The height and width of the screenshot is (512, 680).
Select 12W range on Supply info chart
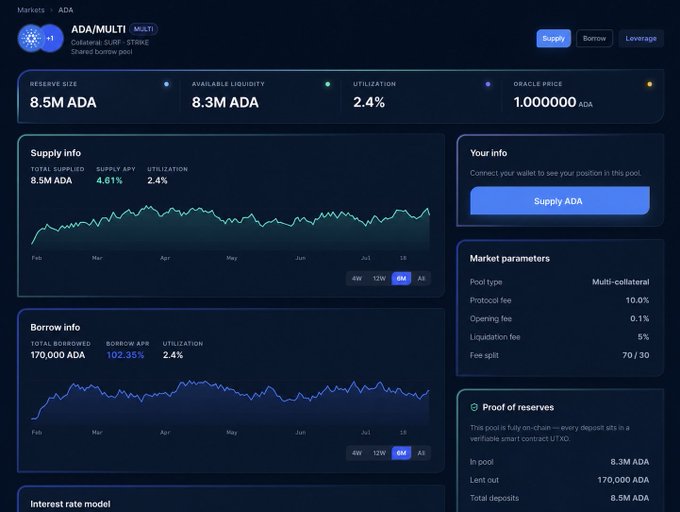pyautogui.click(x=379, y=278)
